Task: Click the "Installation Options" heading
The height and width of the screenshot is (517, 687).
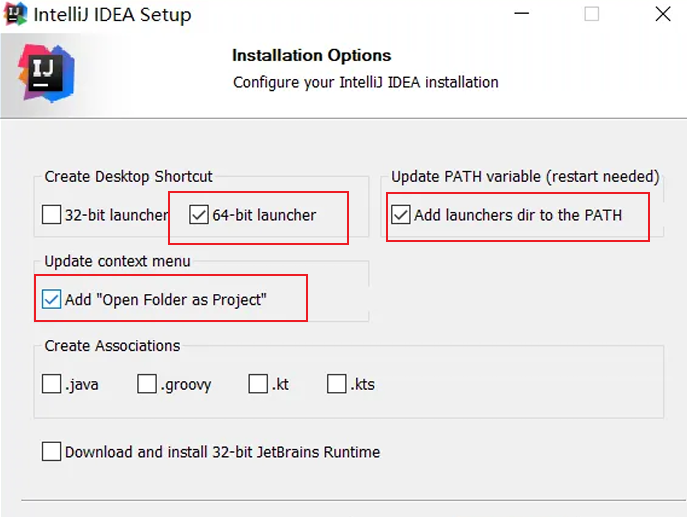Action: [x=312, y=56]
